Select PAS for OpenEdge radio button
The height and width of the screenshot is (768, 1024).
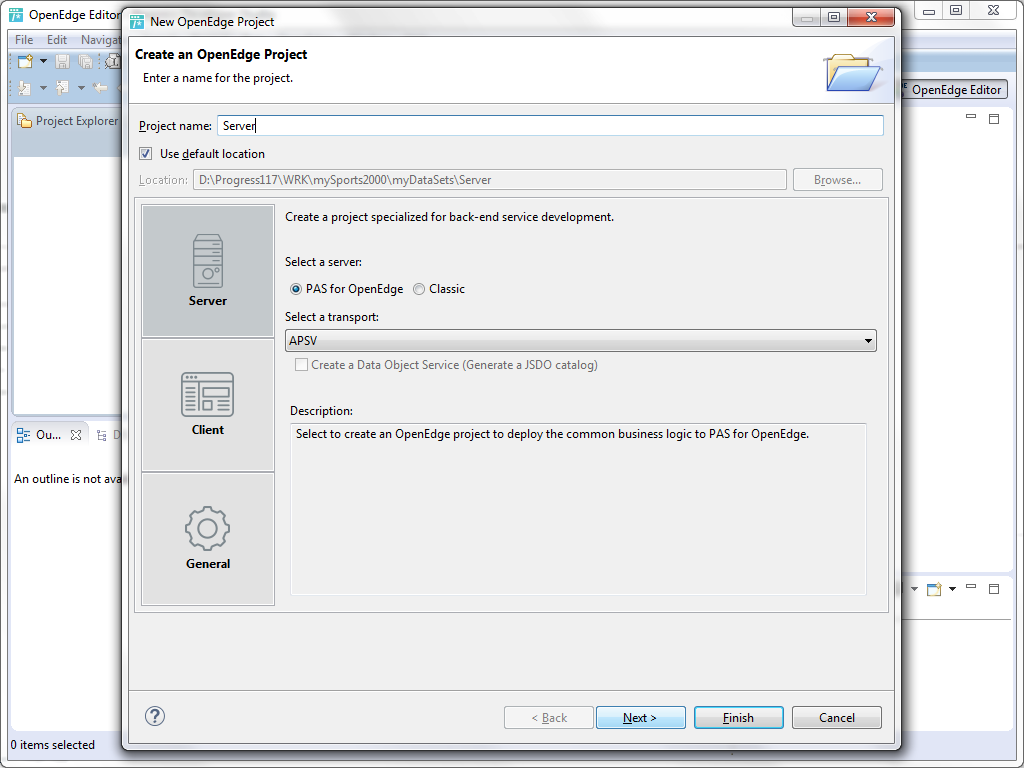(x=296, y=289)
